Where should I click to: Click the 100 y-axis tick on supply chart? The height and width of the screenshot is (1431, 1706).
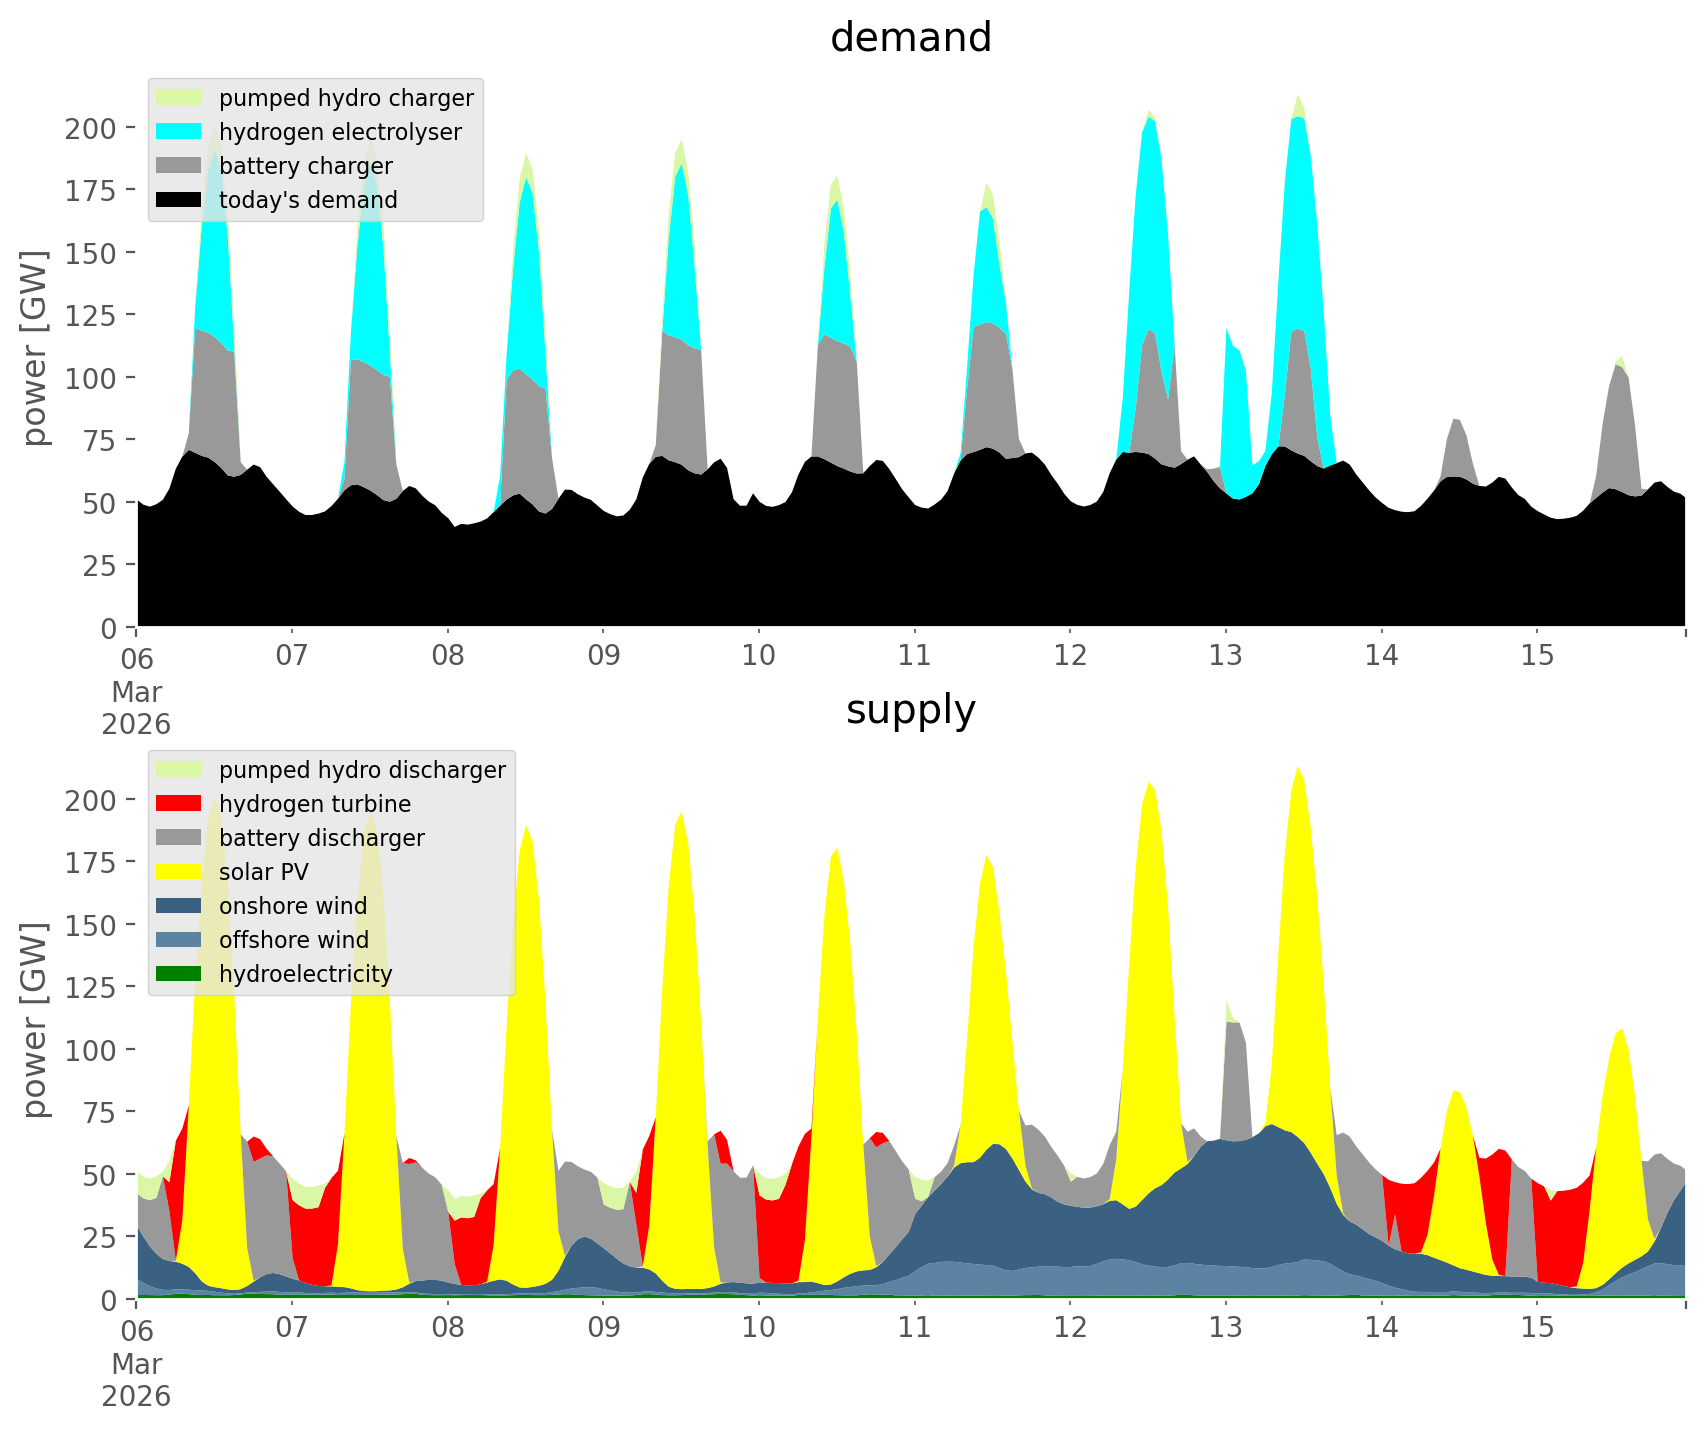pos(92,1050)
